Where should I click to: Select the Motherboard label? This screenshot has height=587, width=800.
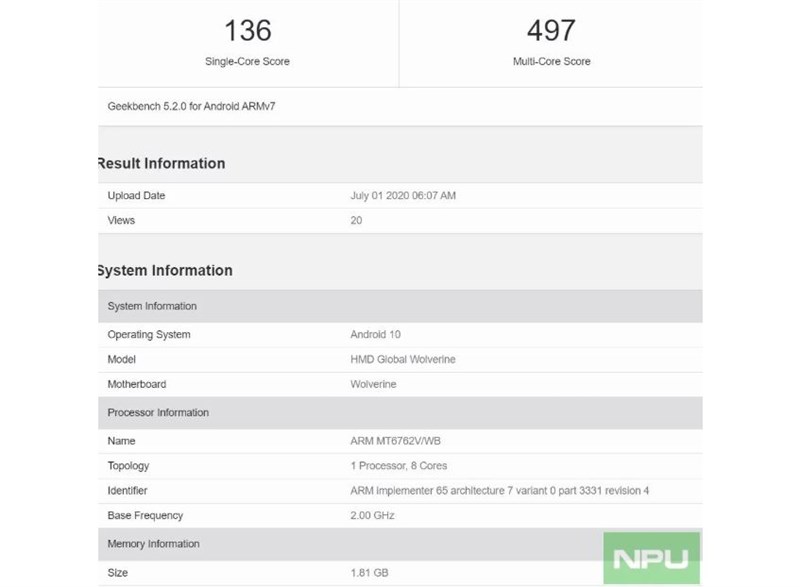137,384
